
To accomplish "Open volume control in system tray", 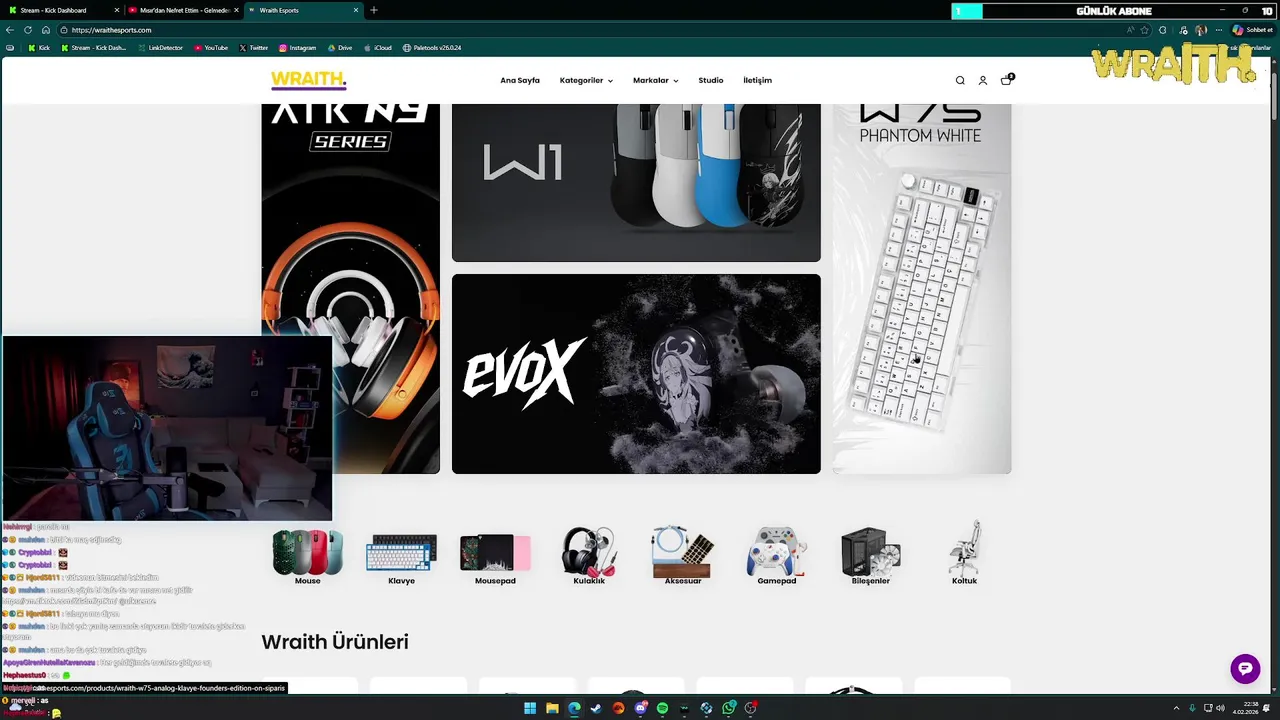I will click(x=1220, y=708).
